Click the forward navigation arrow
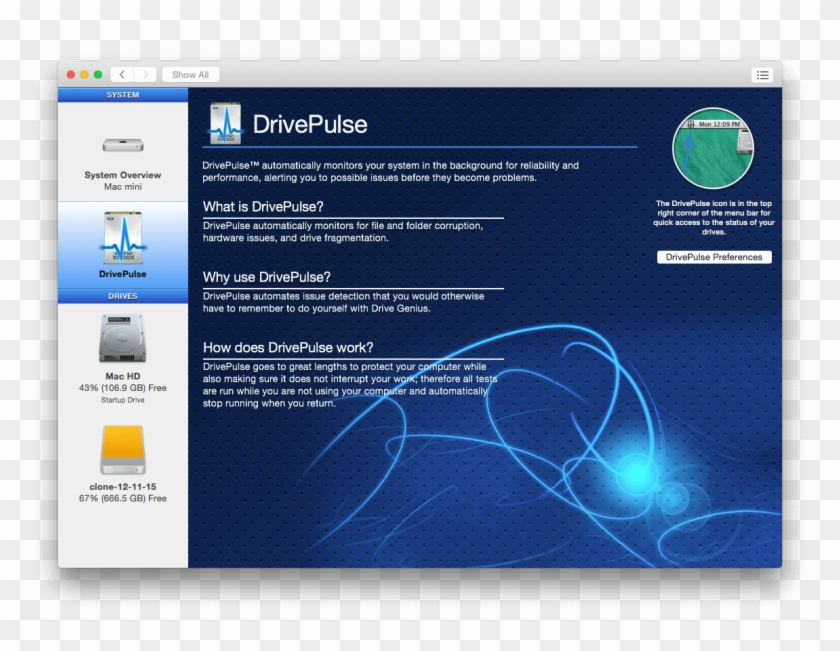 145,74
